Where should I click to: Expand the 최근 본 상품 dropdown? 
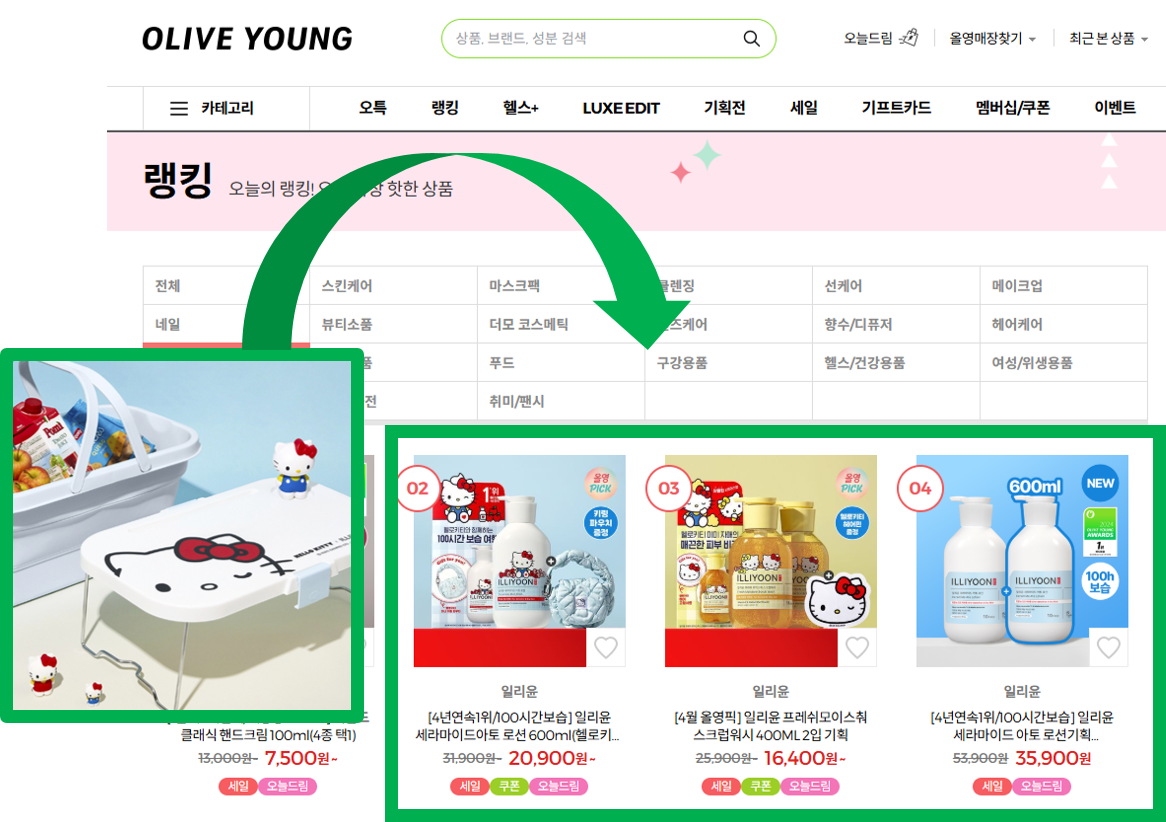point(1108,39)
